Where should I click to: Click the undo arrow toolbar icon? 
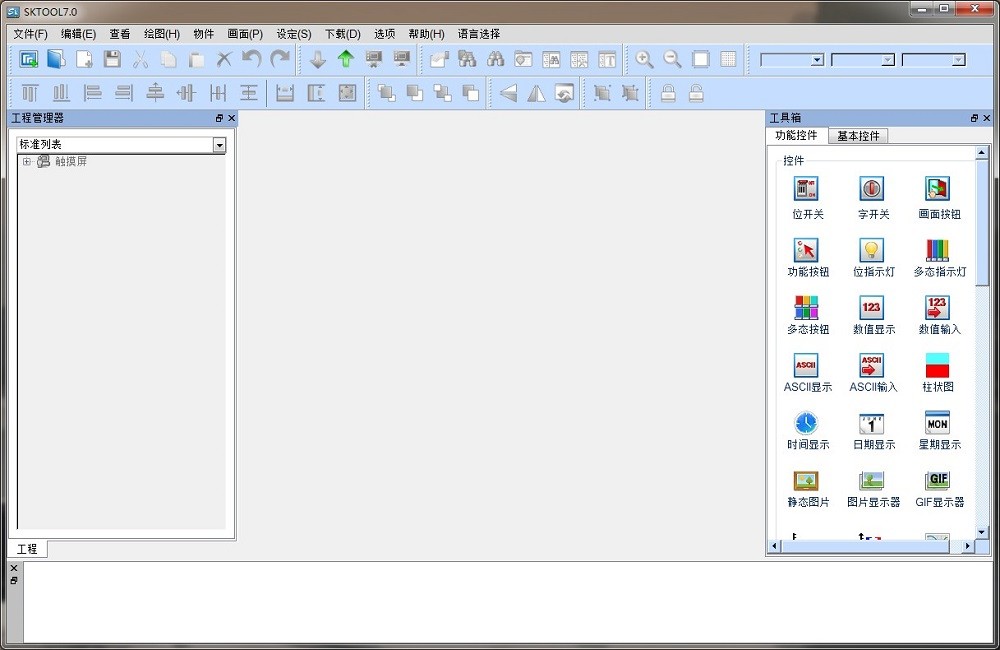click(249, 60)
